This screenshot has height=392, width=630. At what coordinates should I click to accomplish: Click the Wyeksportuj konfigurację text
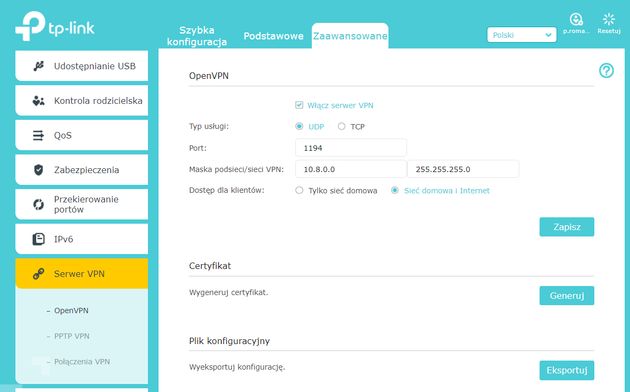237,367
